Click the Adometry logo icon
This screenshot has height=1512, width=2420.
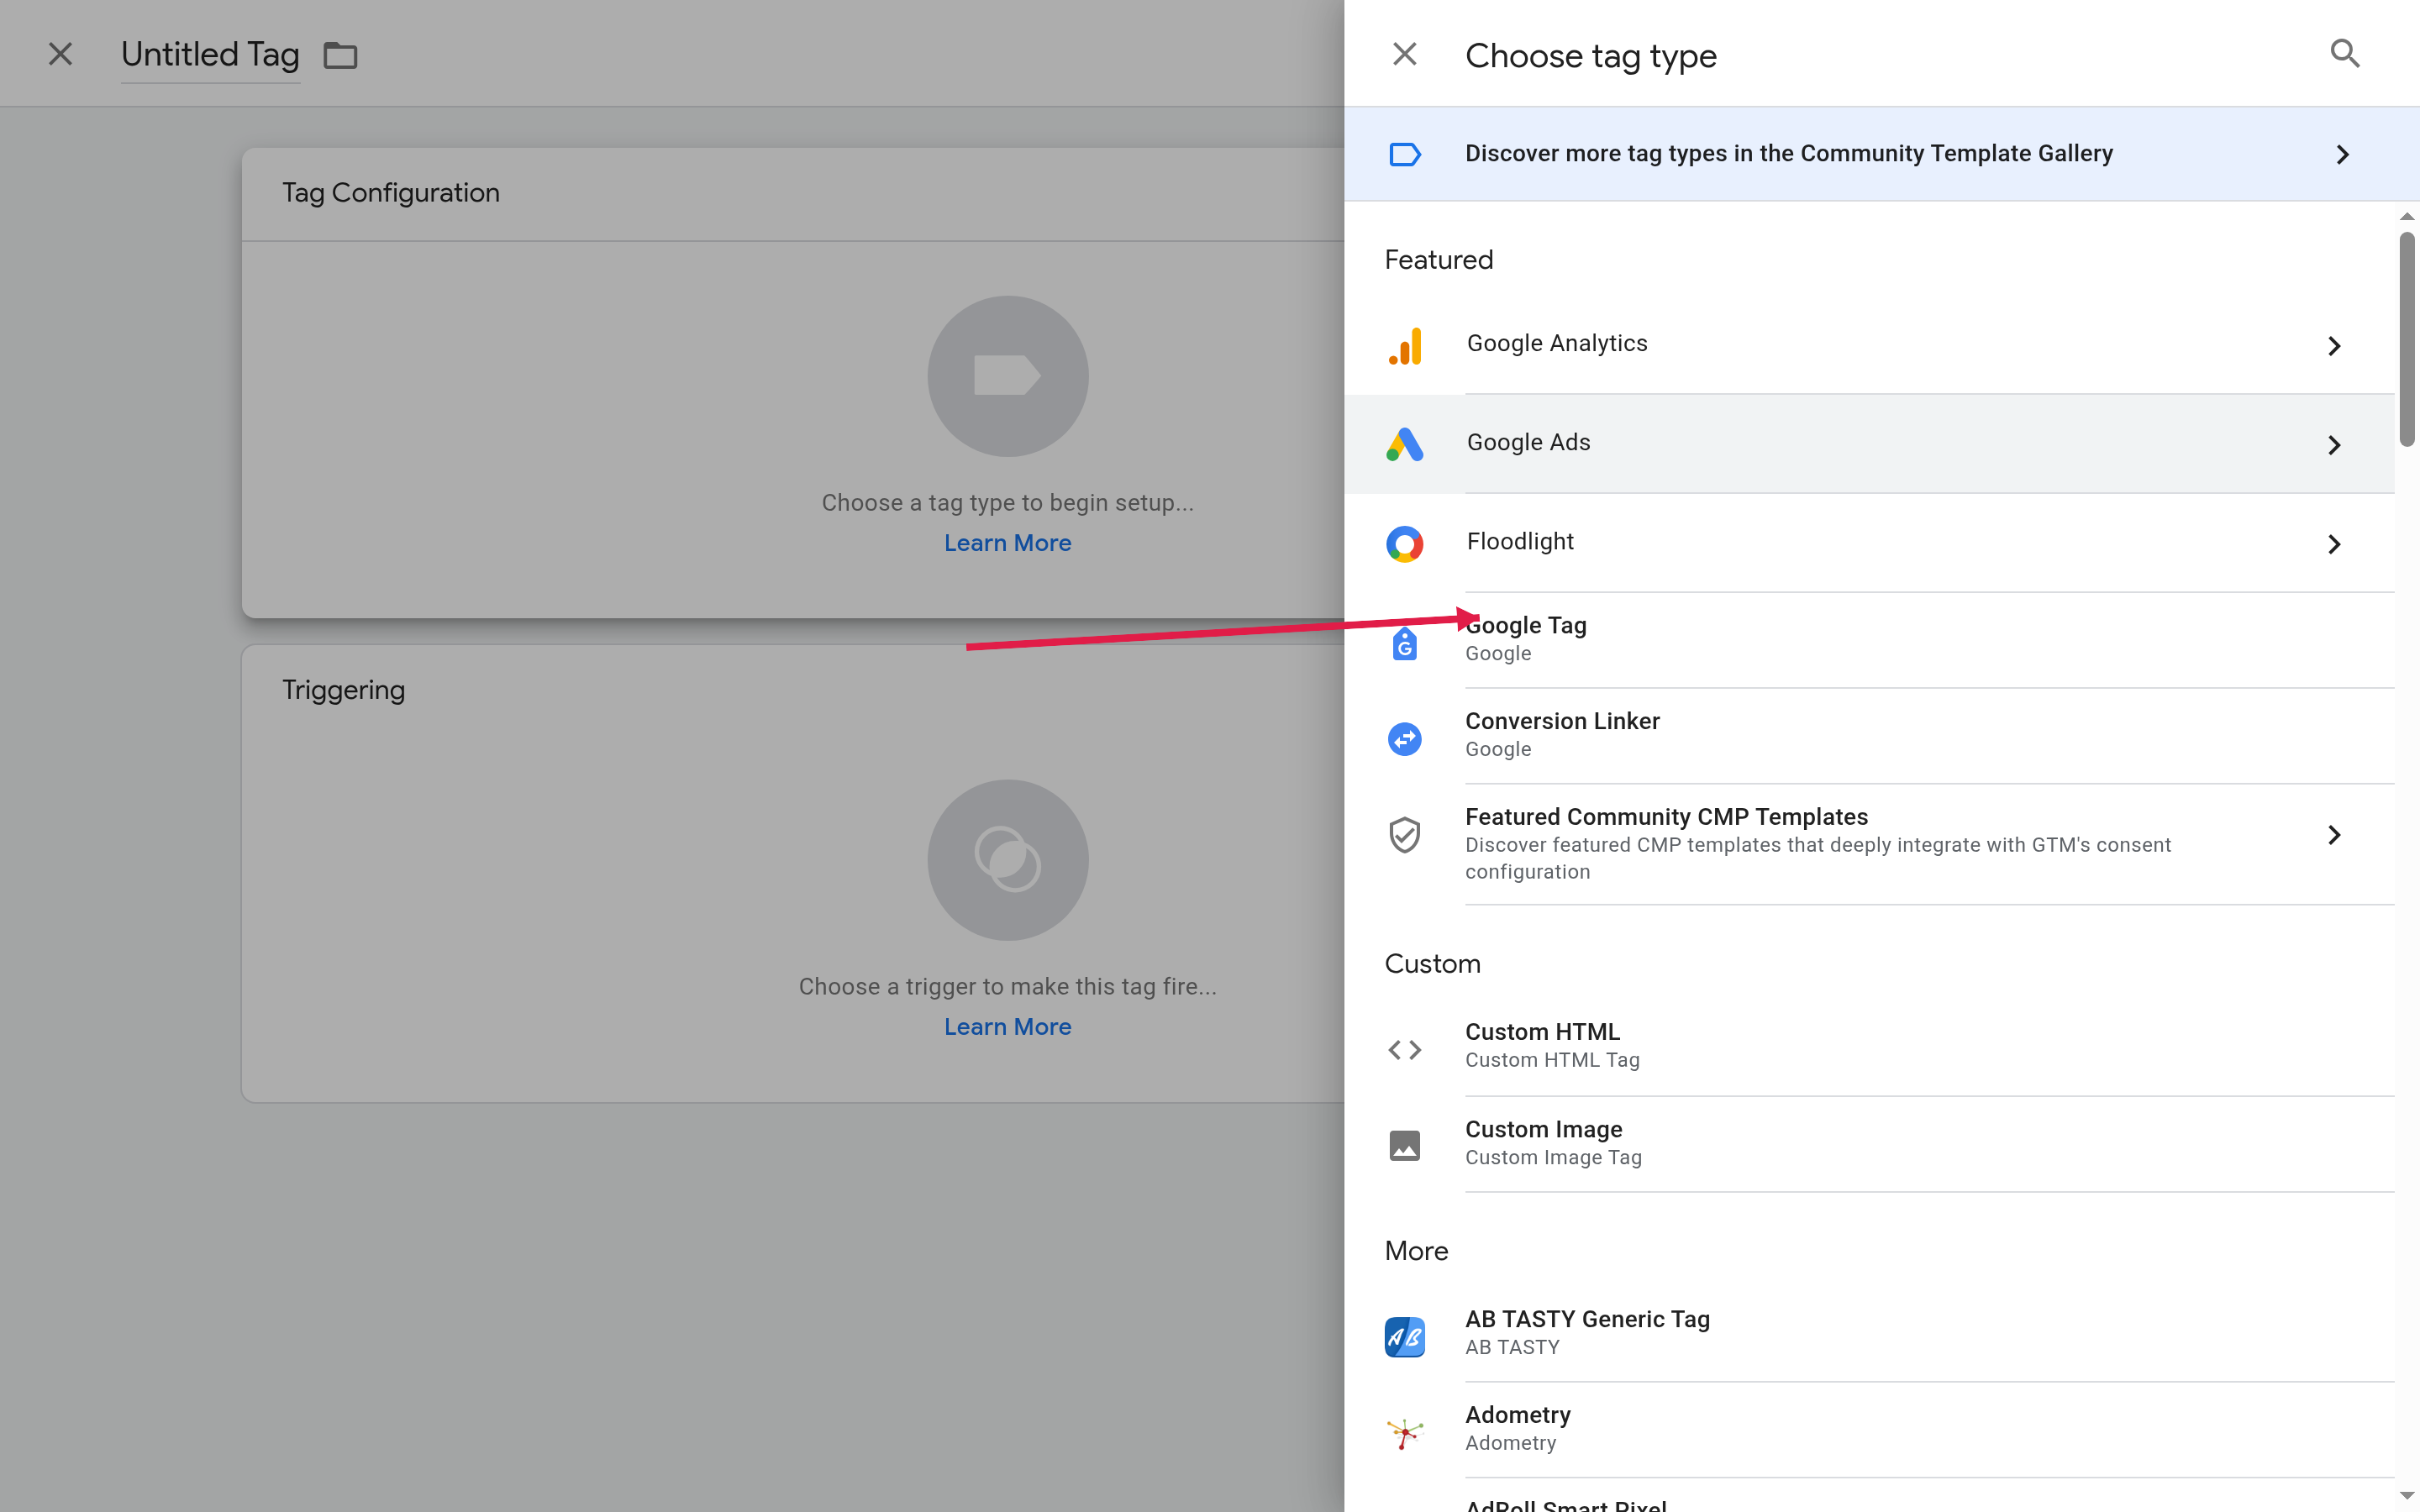pyautogui.click(x=1404, y=1432)
